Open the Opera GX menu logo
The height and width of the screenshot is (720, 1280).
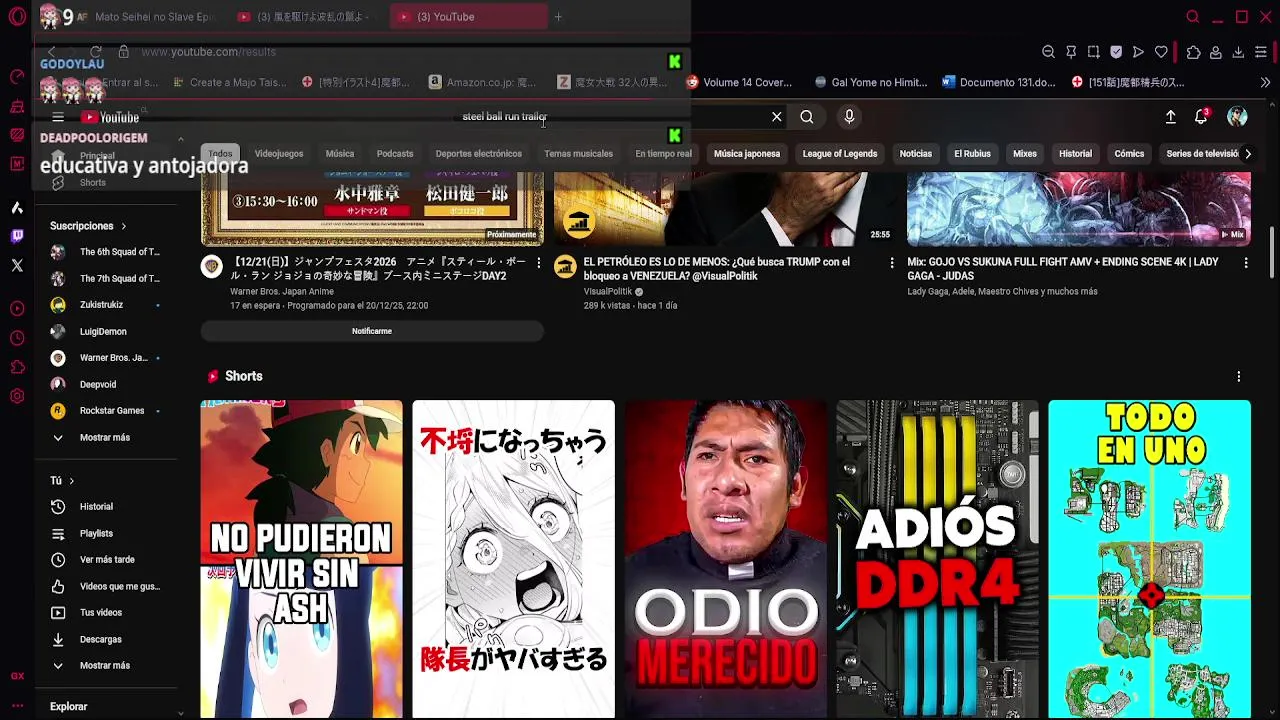(x=17, y=17)
